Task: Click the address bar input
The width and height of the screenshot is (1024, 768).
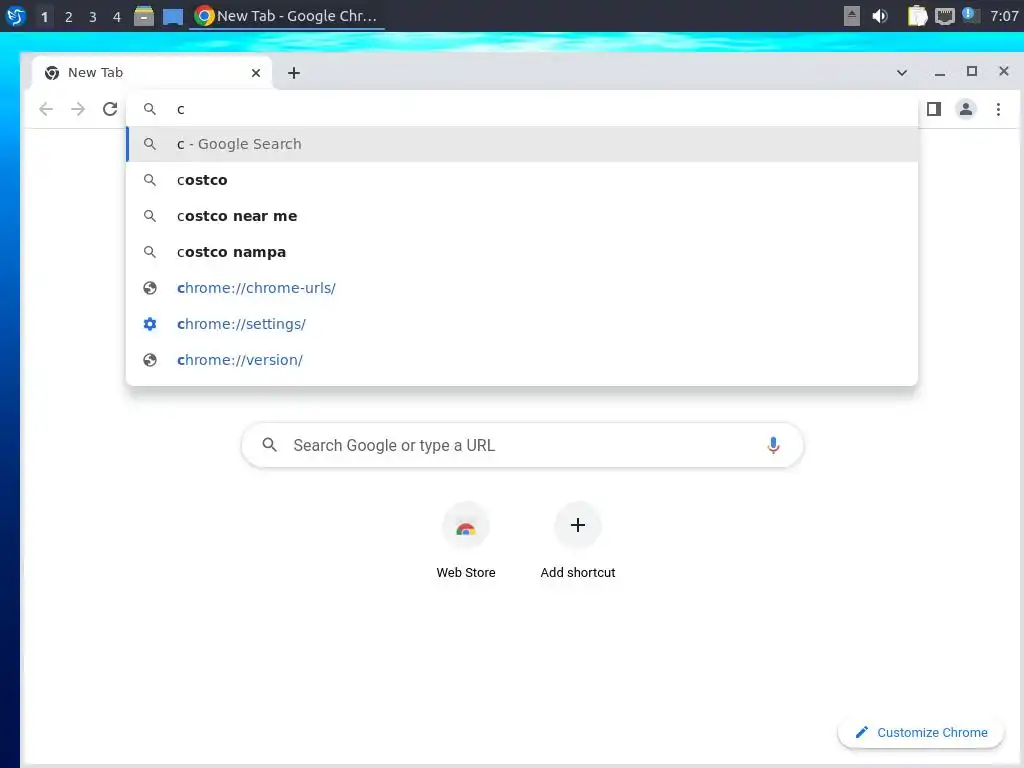Action: [x=522, y=109]
